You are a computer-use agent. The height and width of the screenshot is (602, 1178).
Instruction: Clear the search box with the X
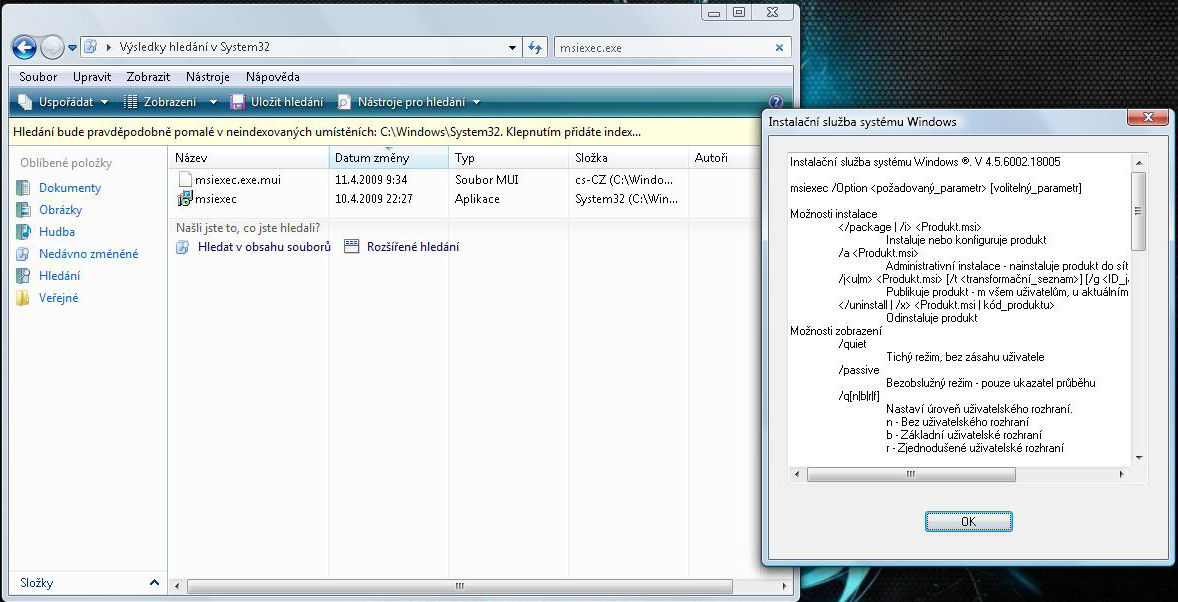click(780, 47)
